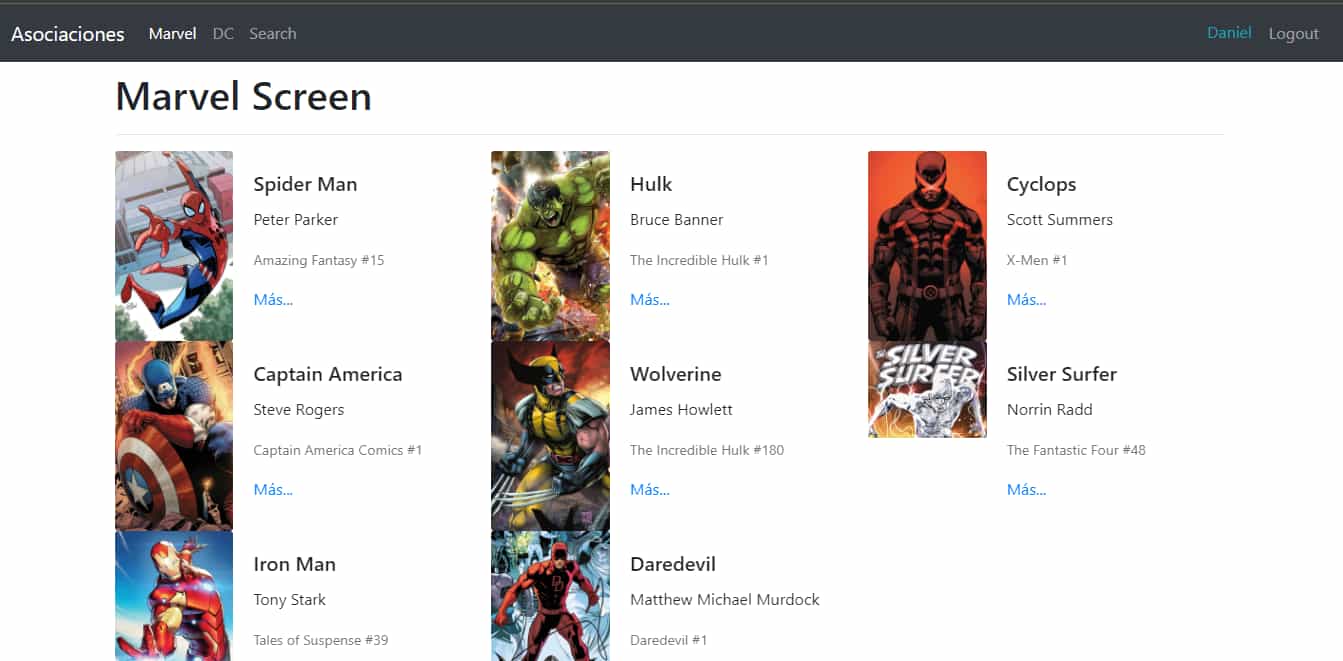Click the Daniel username in navbar
This screenshot has height=661, width=1343.
(1229, 33)
